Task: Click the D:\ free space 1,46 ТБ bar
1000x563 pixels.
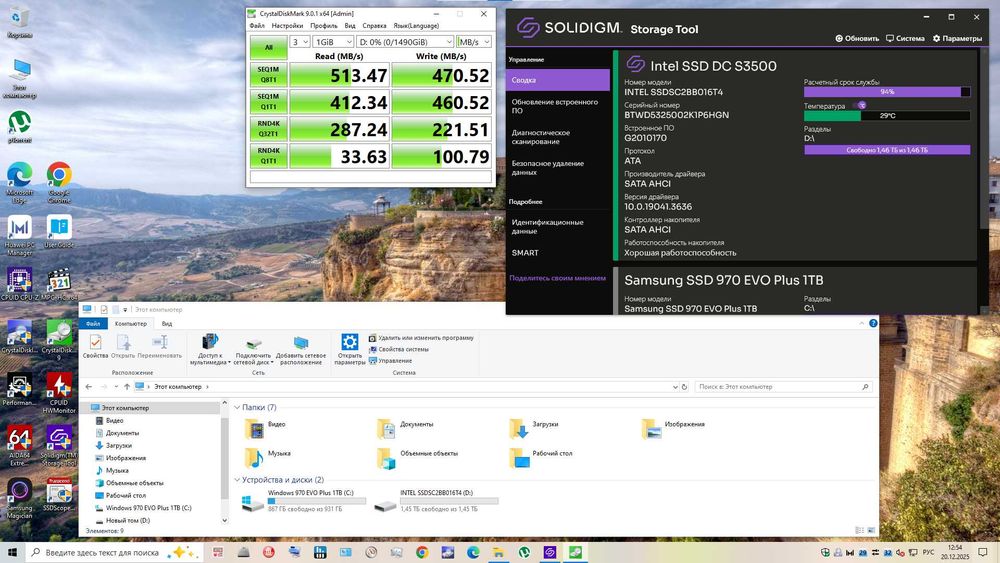Action: pos(887,150)
